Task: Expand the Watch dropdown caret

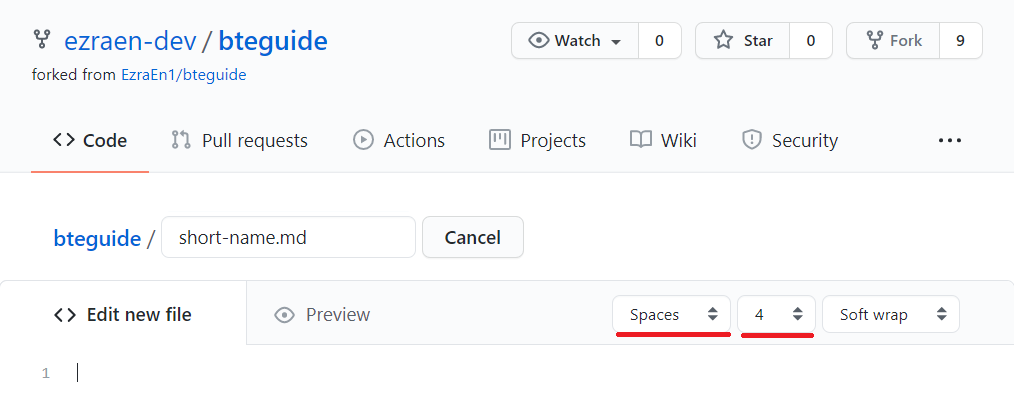Action: [616, 42]
